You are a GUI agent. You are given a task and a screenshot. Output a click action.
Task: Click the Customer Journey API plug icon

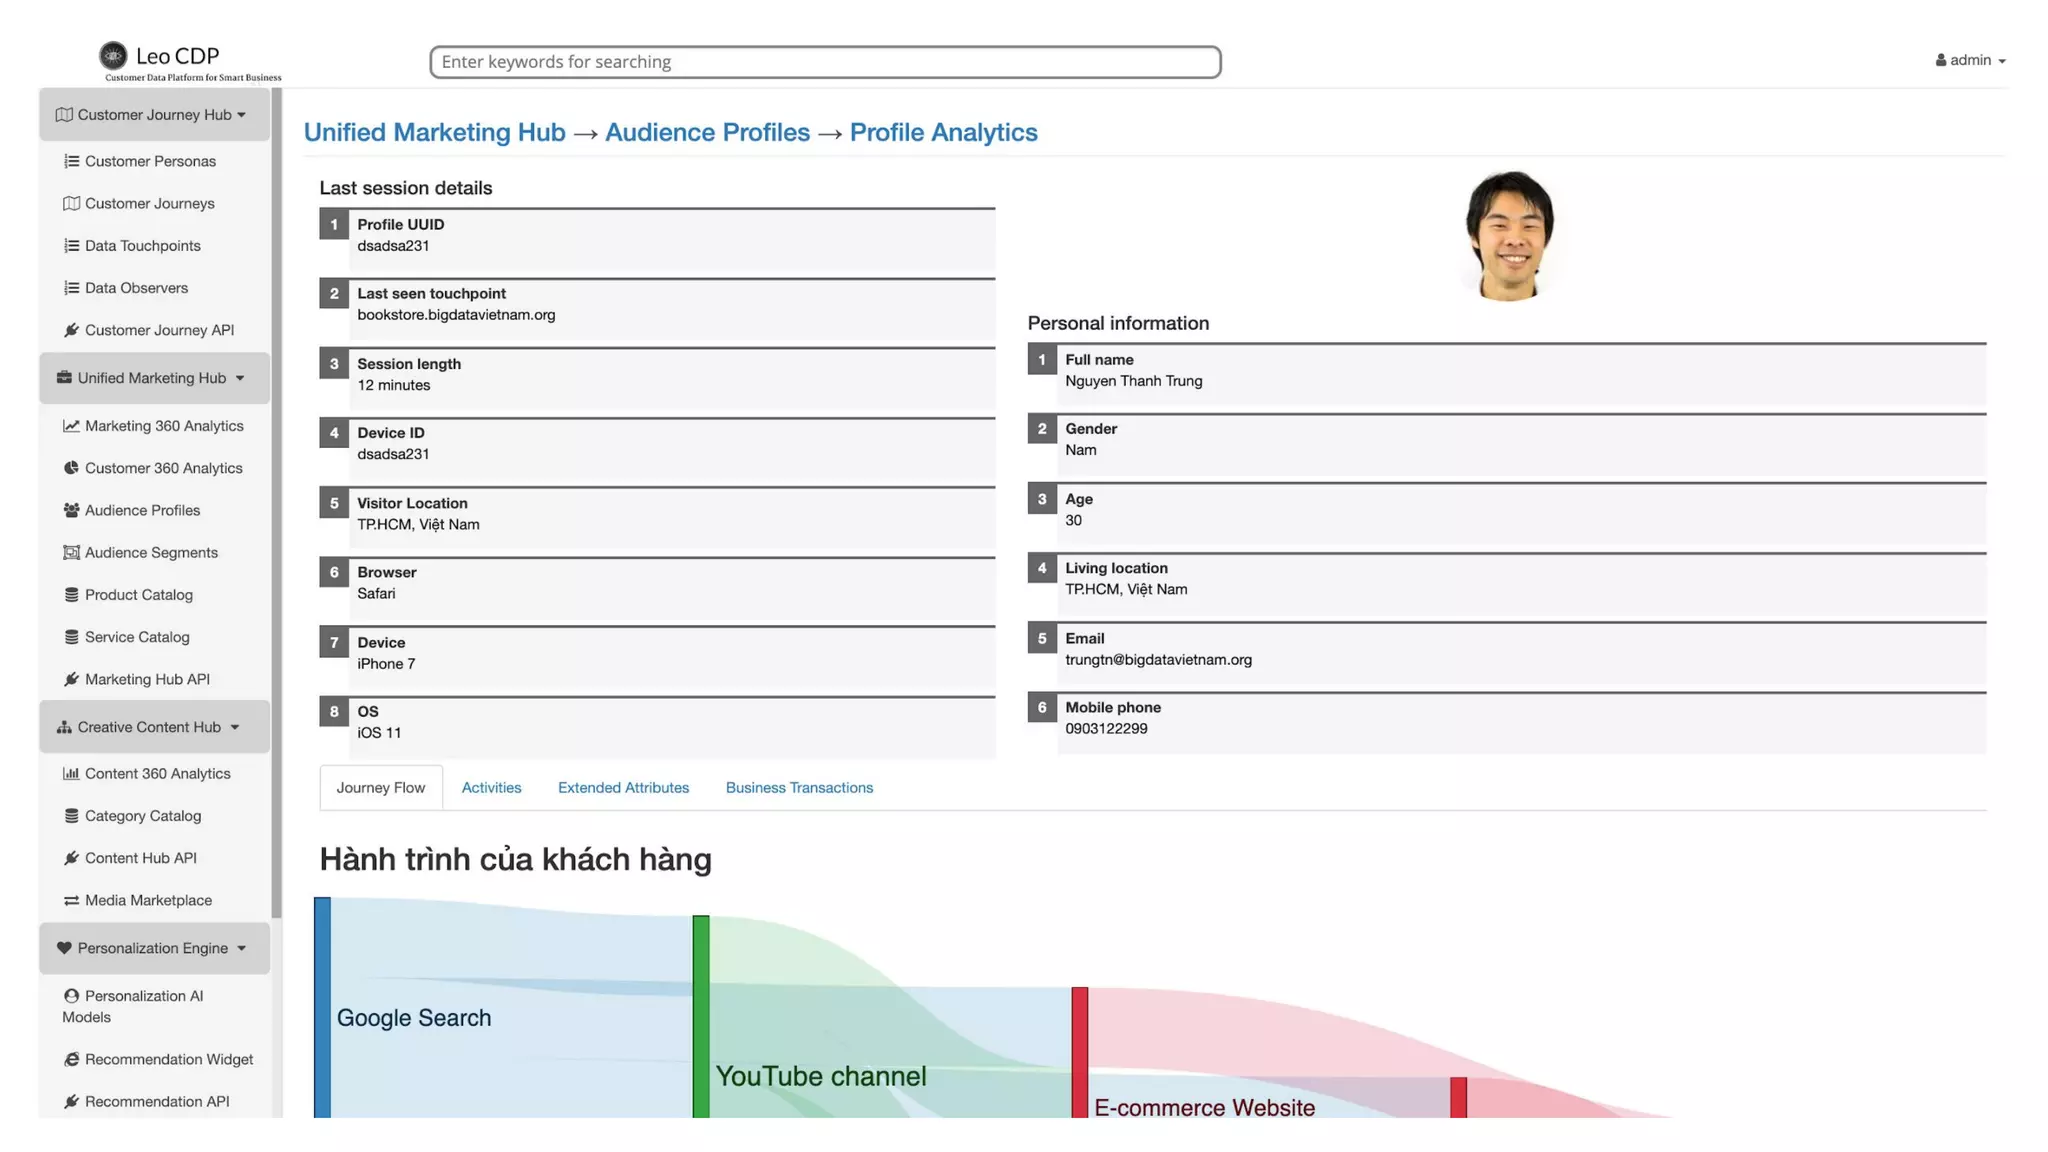coord(71,330)
